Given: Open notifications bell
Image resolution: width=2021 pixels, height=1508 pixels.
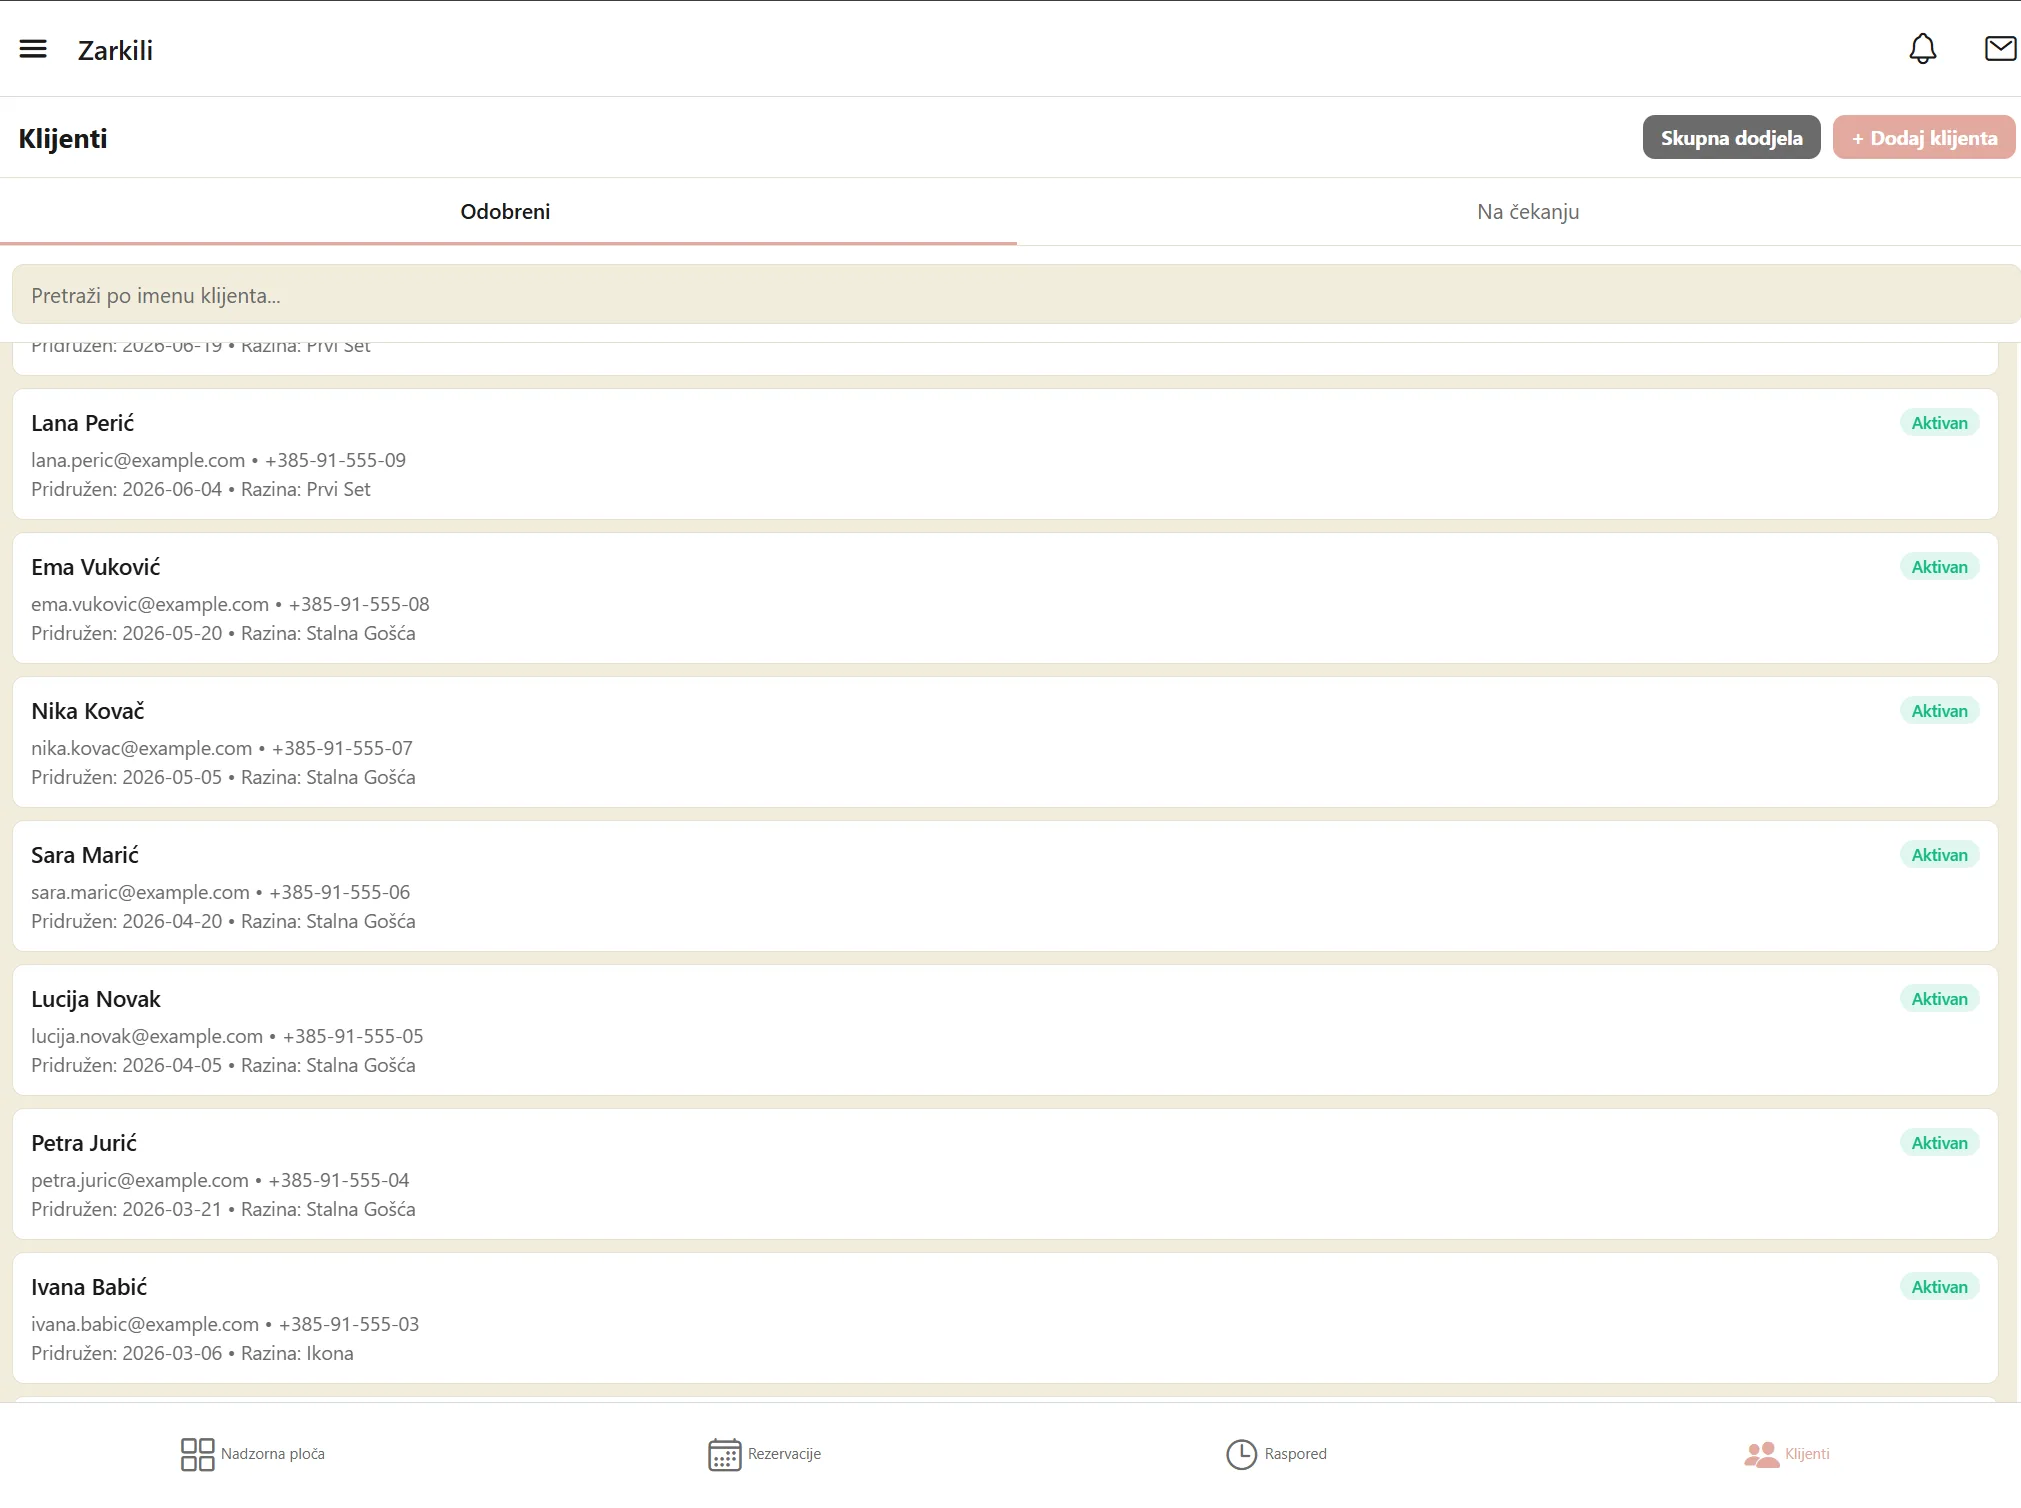Looking at the screenshot, I should (1922, 49).
